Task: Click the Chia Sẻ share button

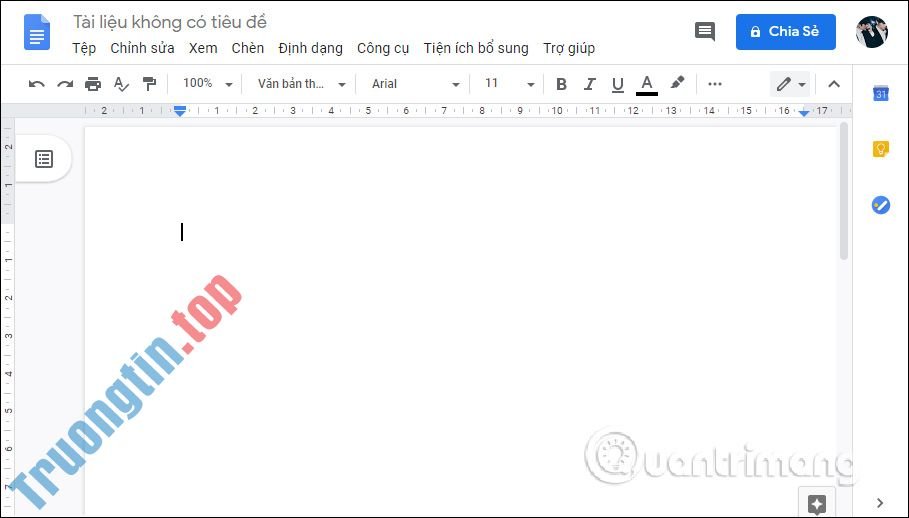Action: [x=786, y=32]
